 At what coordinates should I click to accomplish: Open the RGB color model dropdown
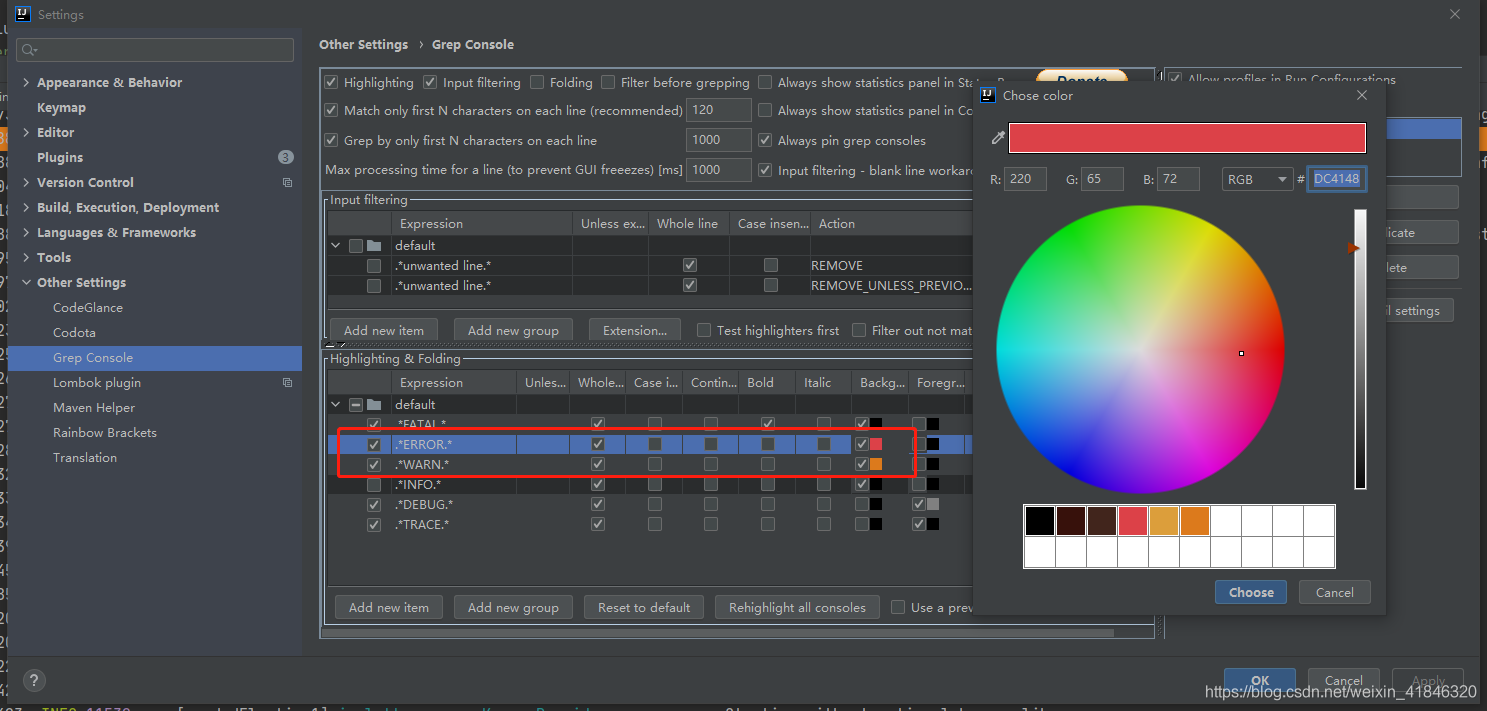(x=1257, y=179)
